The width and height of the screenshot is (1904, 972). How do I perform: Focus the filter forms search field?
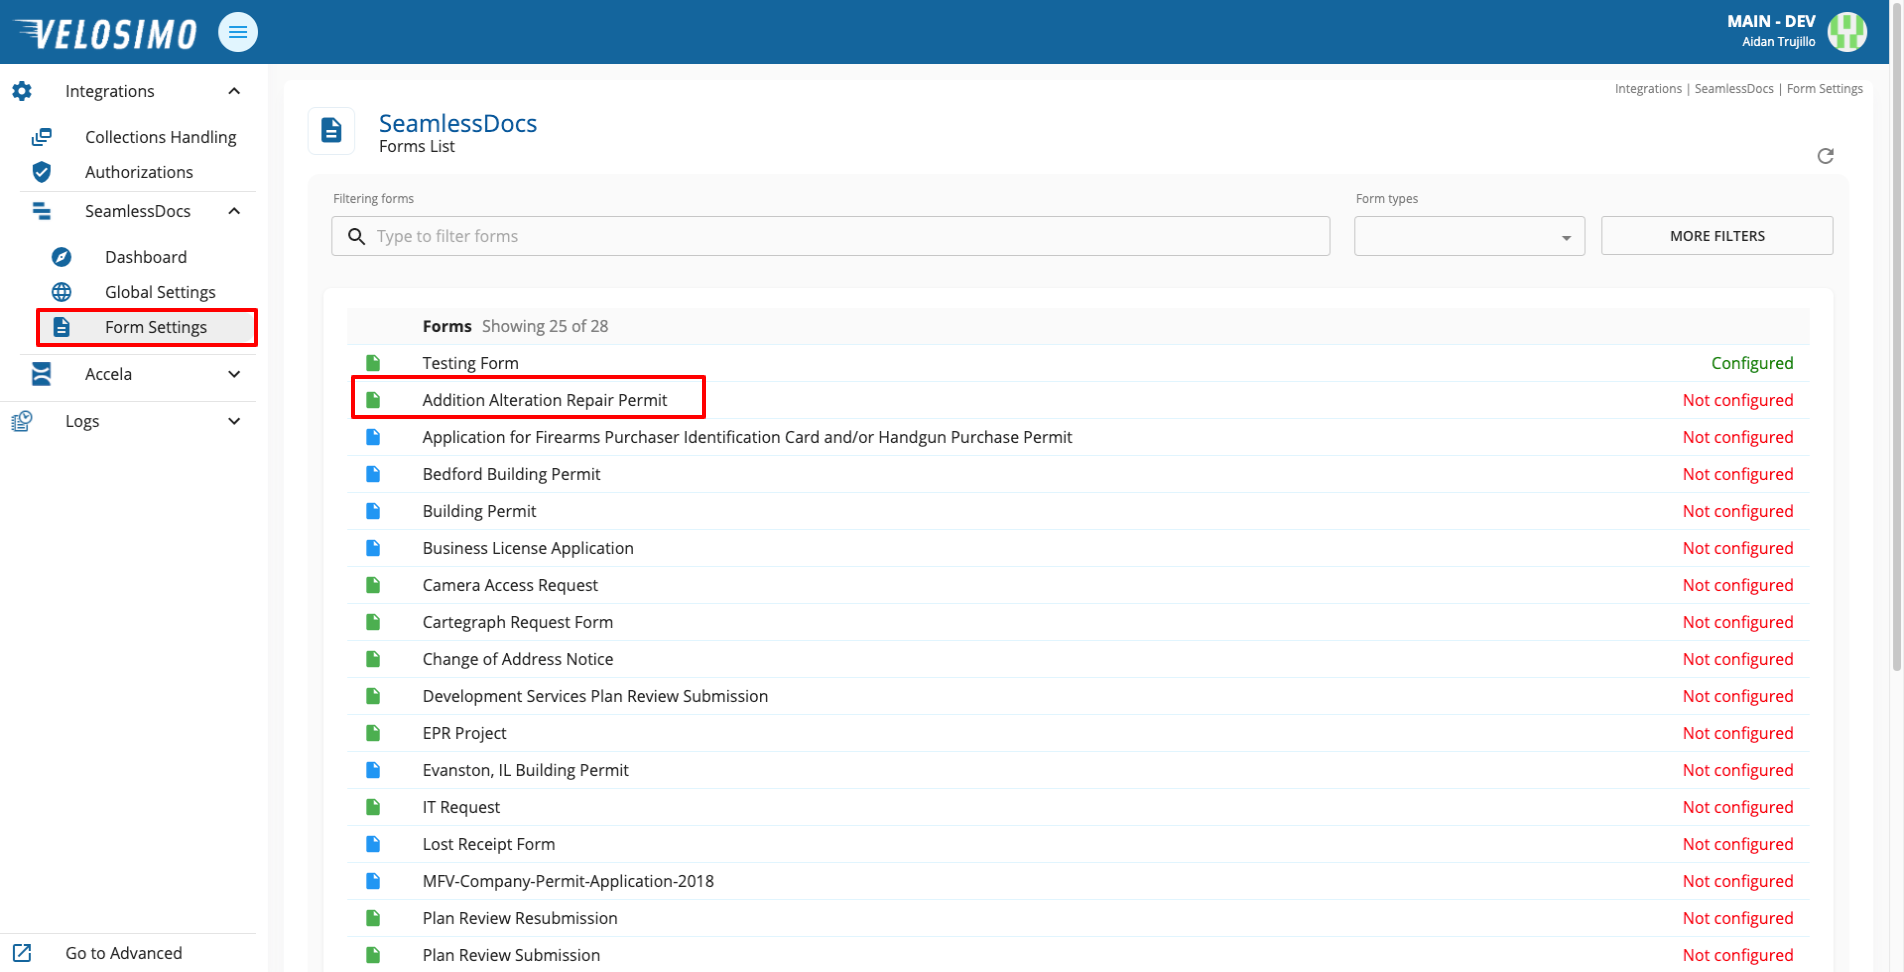tap(831, 236)
